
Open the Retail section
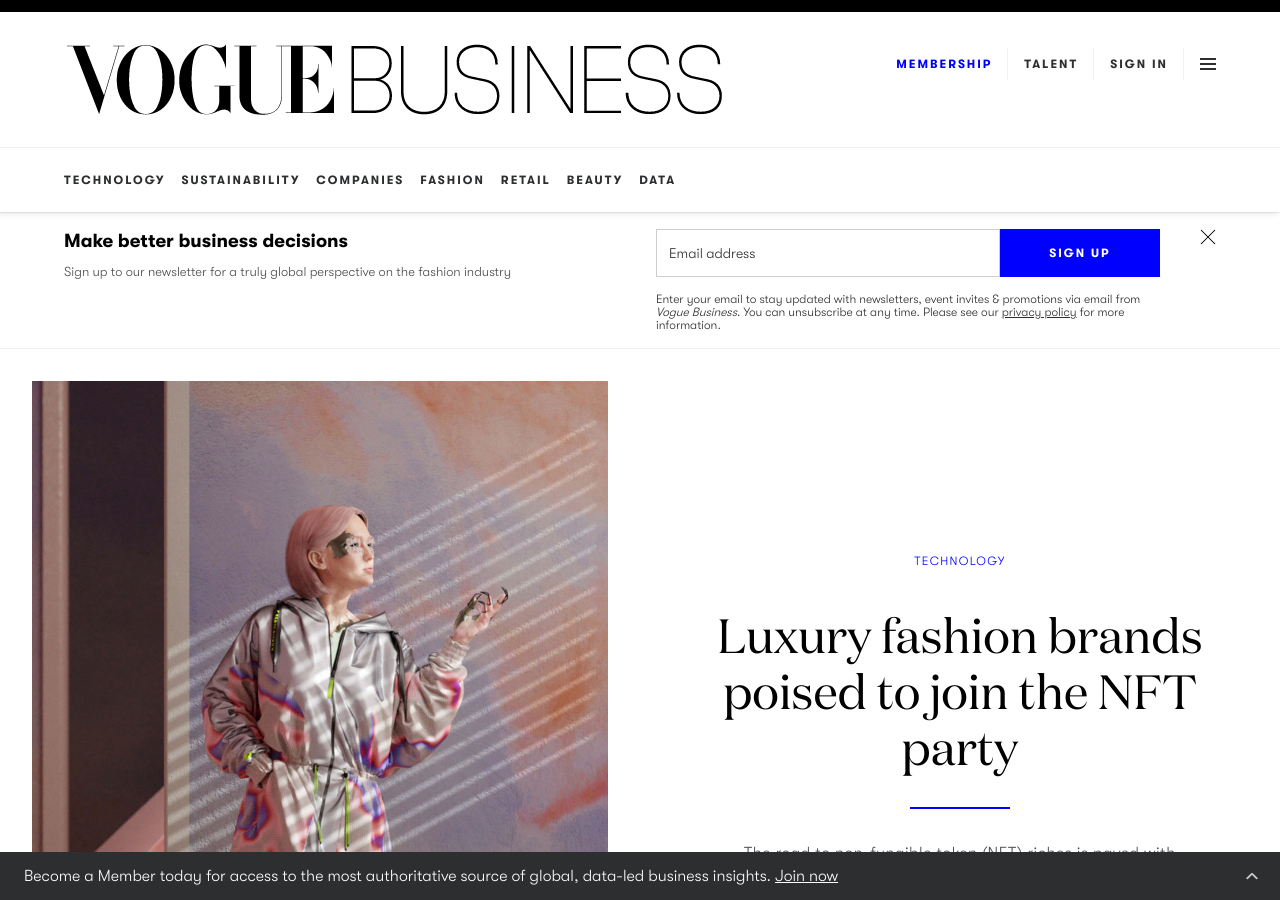526,180
